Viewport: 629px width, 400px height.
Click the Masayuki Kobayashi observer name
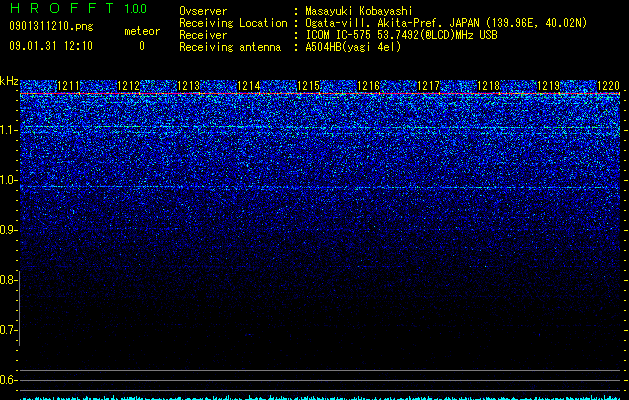tap(359, 11)
